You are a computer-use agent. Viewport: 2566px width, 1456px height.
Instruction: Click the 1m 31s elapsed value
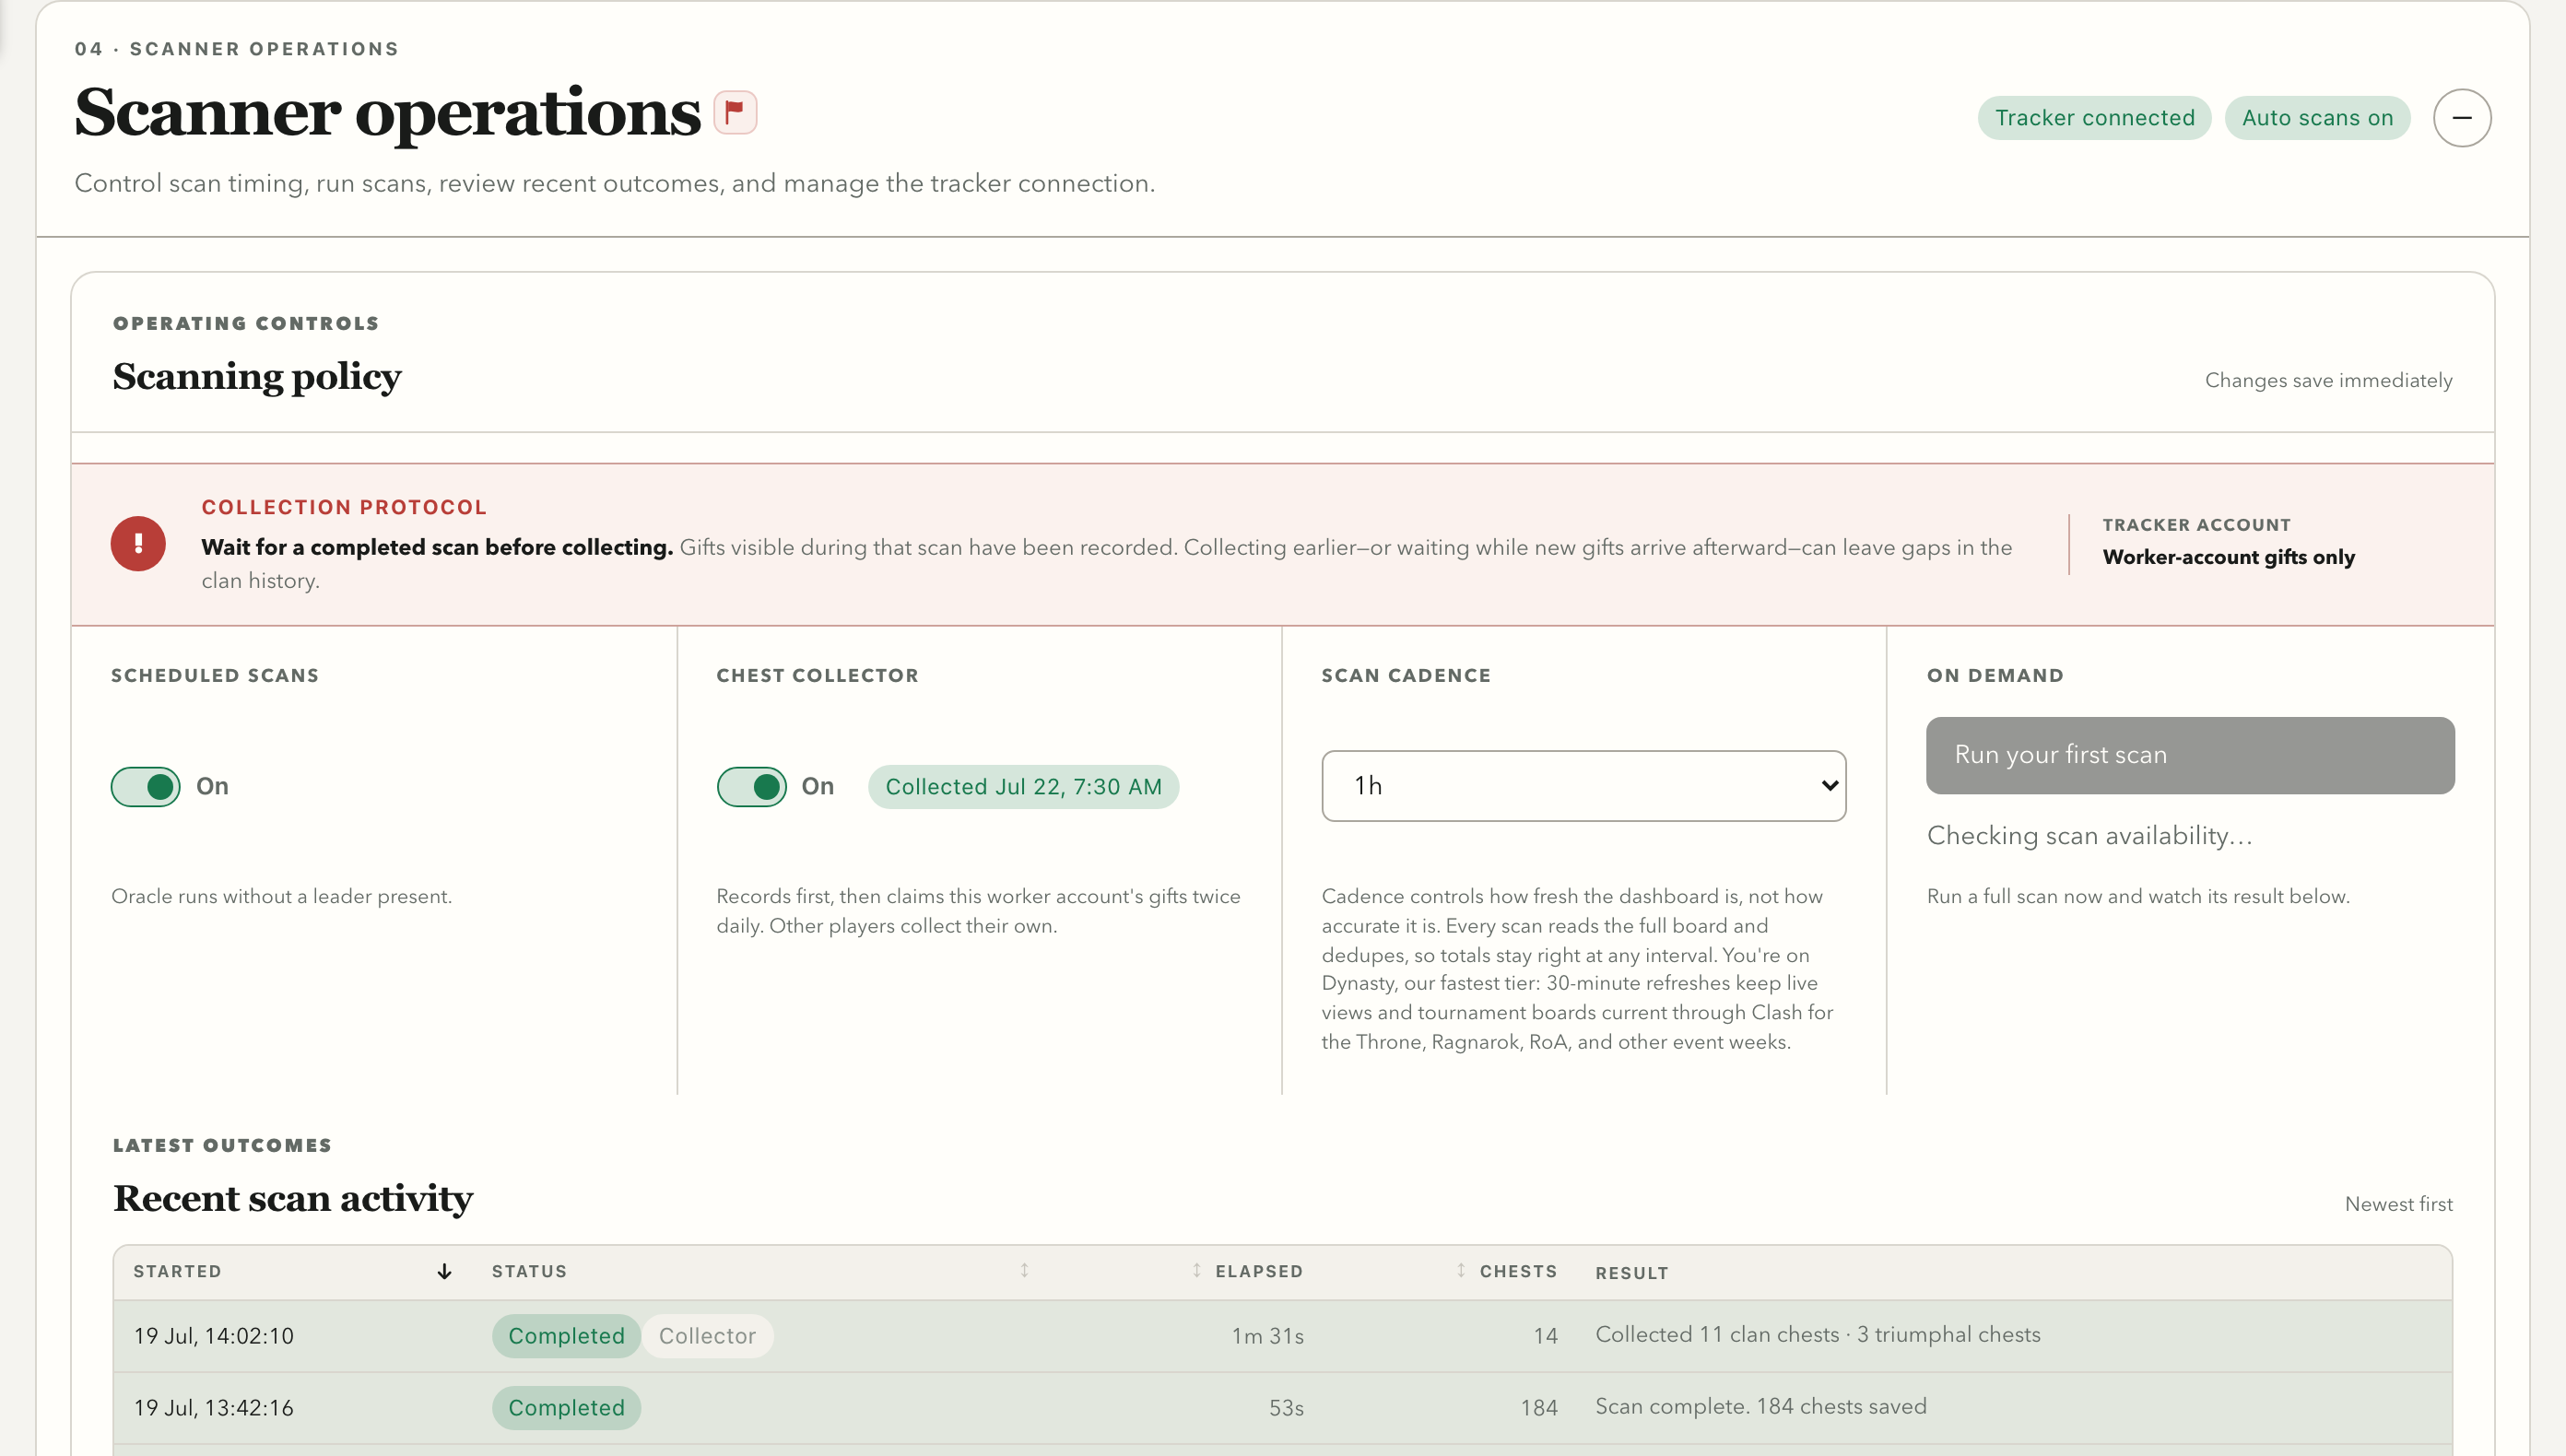1267,1336
